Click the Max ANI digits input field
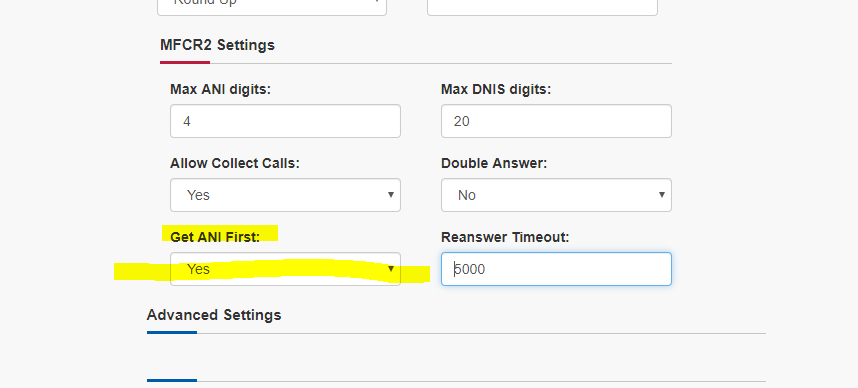 point(285,121)
